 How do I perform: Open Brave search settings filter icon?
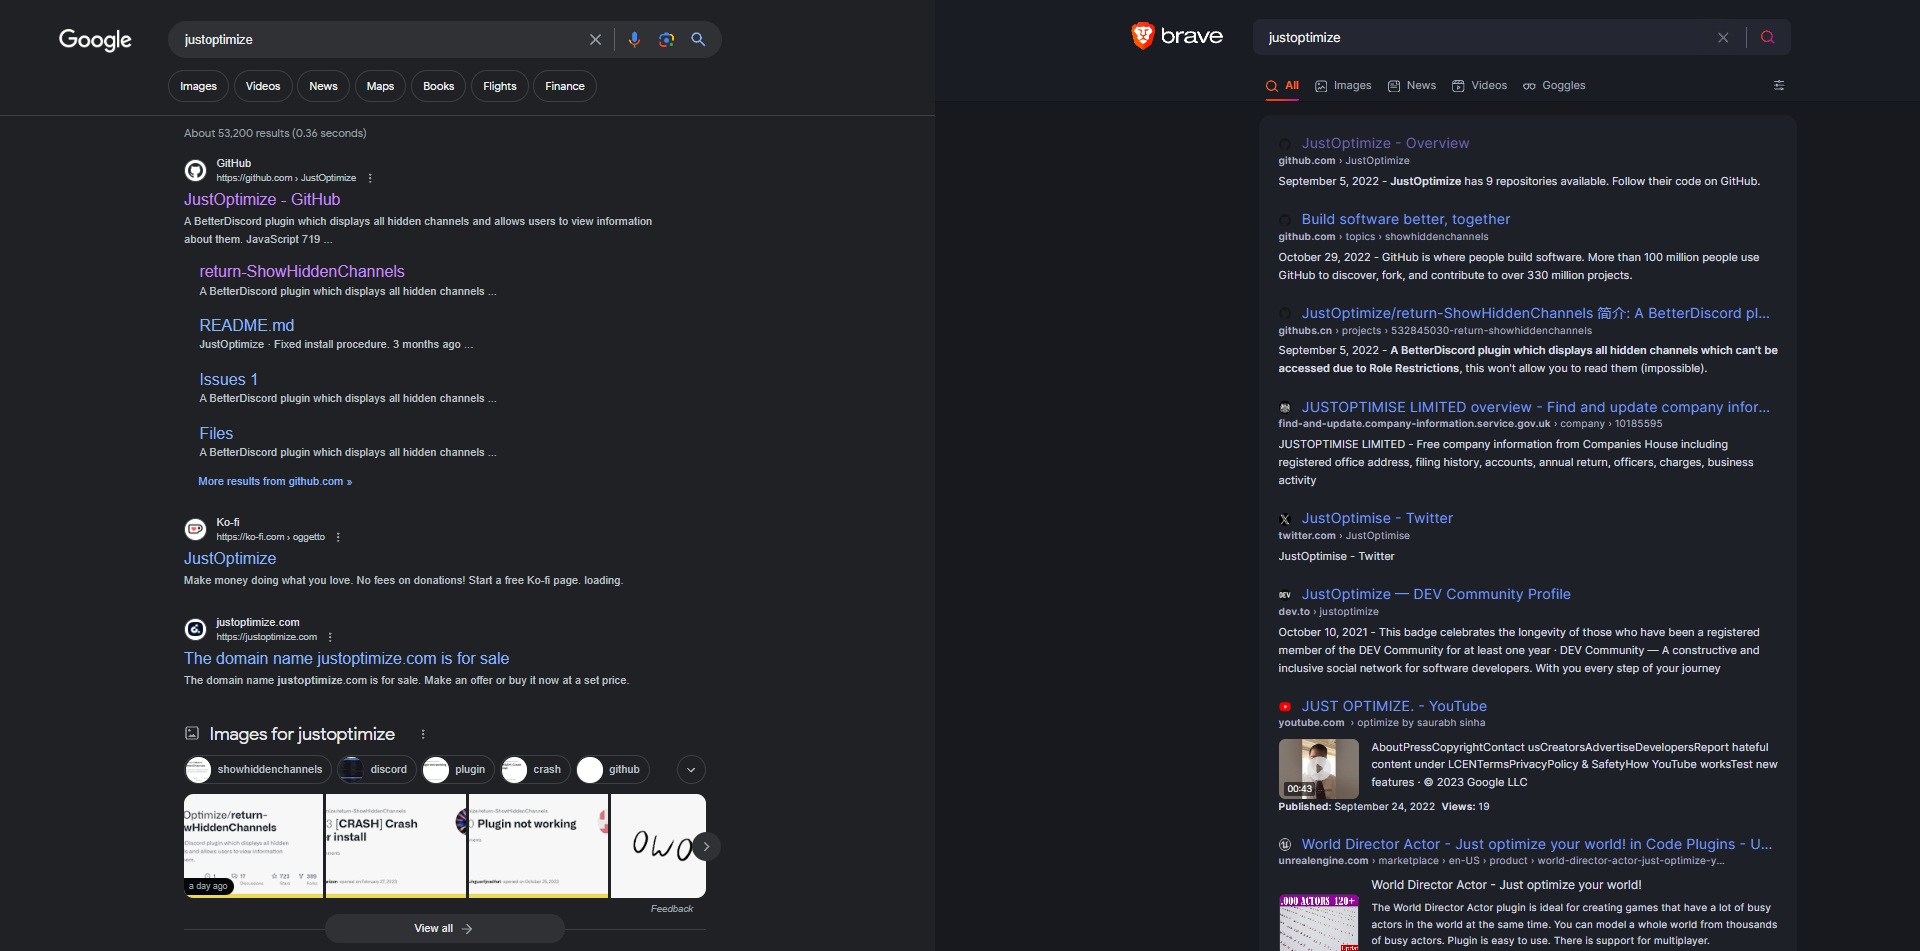coord(1779,86)
